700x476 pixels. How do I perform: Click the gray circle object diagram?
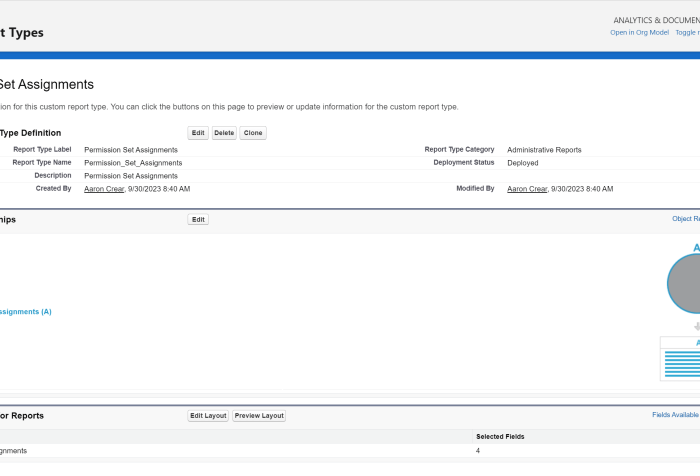685,284
